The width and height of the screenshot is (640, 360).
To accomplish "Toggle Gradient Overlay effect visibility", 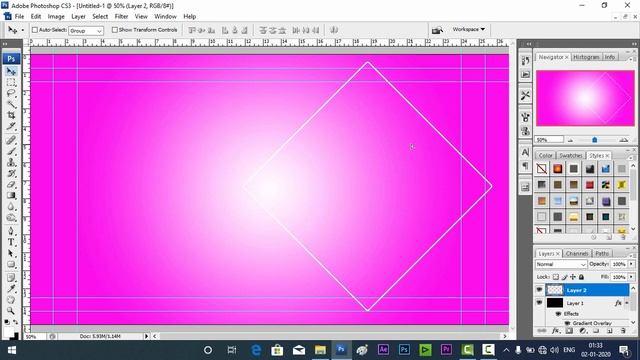I will coord(567,323).
